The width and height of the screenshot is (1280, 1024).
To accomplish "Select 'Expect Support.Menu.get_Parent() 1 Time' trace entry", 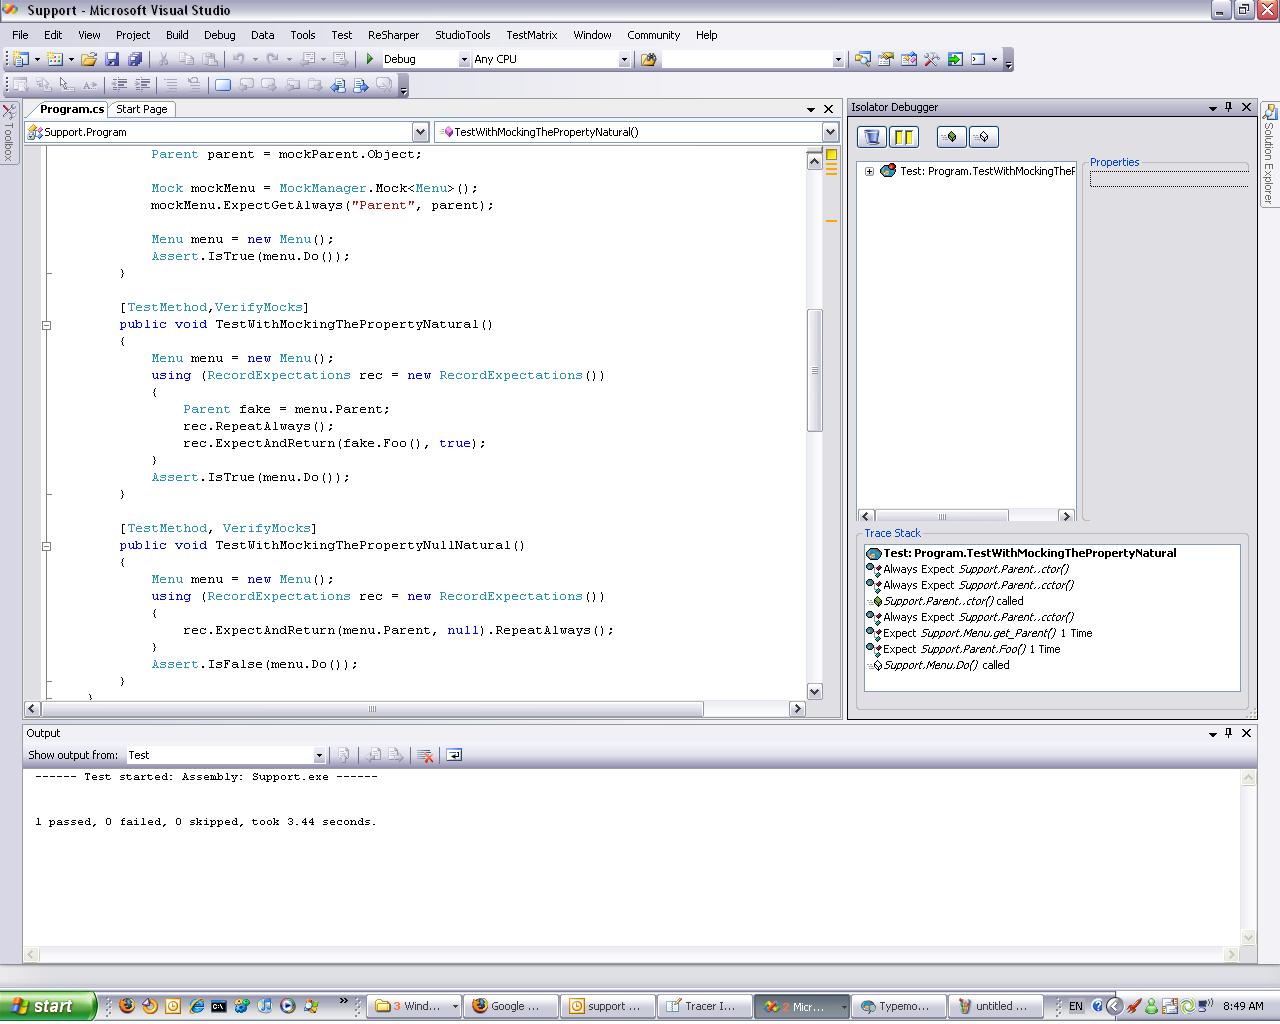I will point(980,633).
